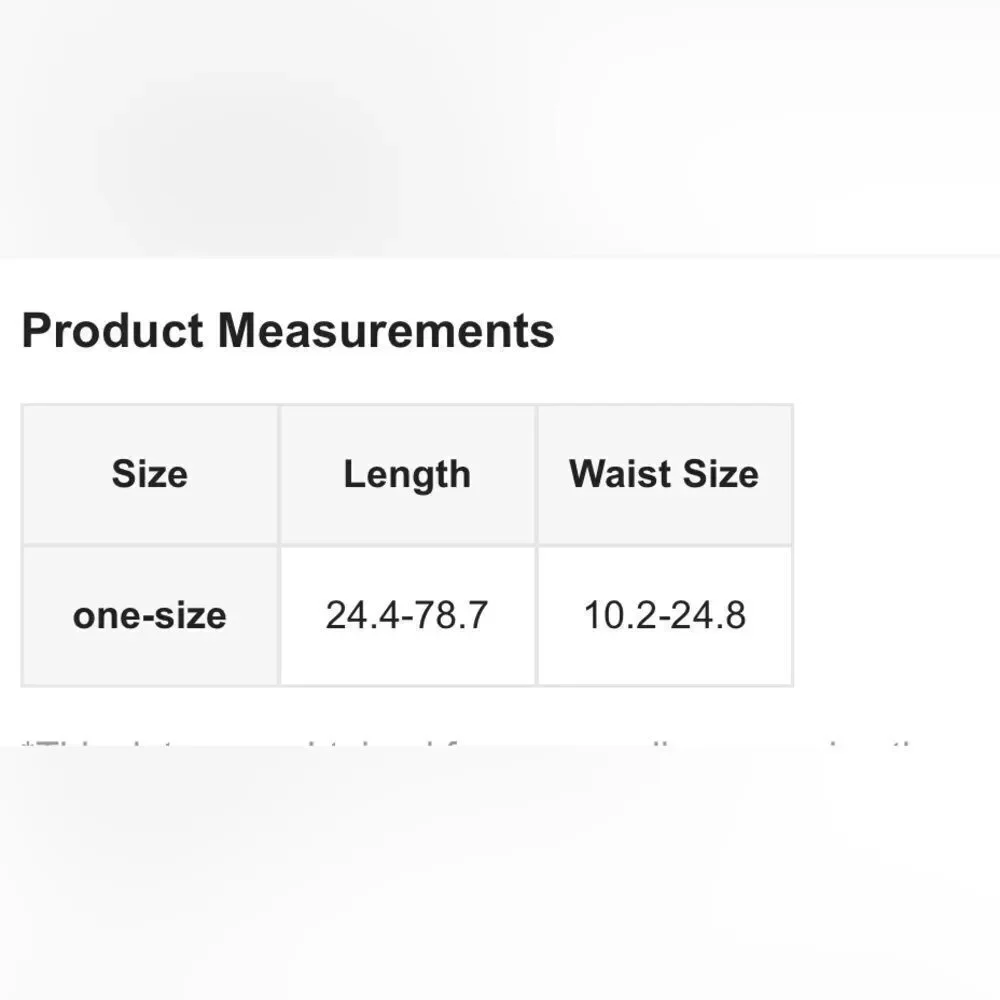
Task: Select the word Measurements in the heading
Action: [x=386, y=331]
